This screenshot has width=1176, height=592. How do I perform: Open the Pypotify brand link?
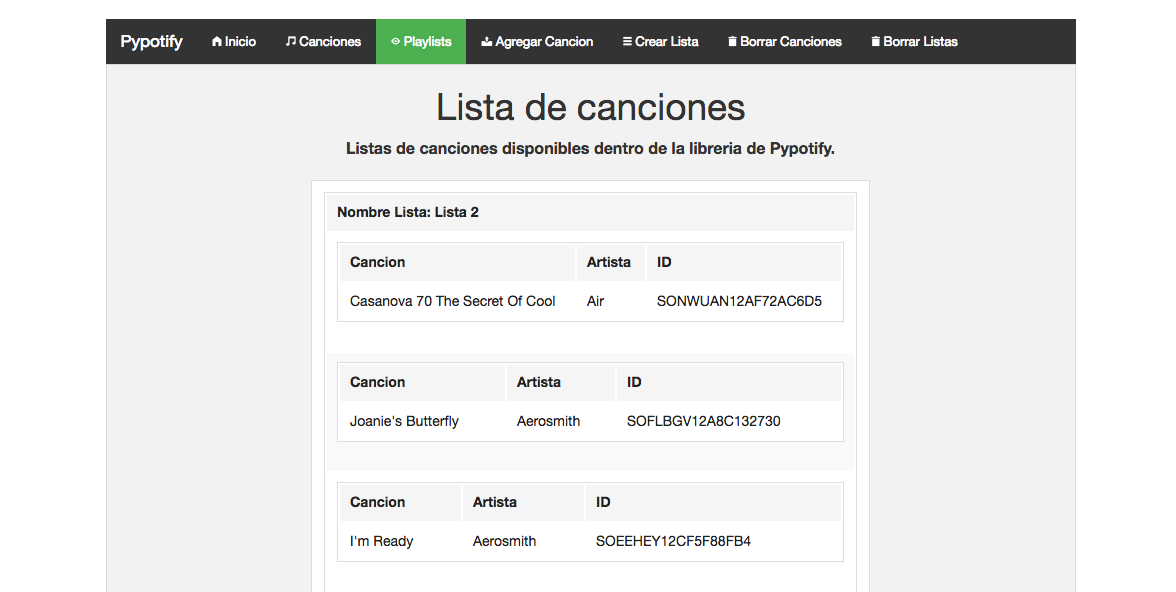pyautogui.click(x=151, y=42)
